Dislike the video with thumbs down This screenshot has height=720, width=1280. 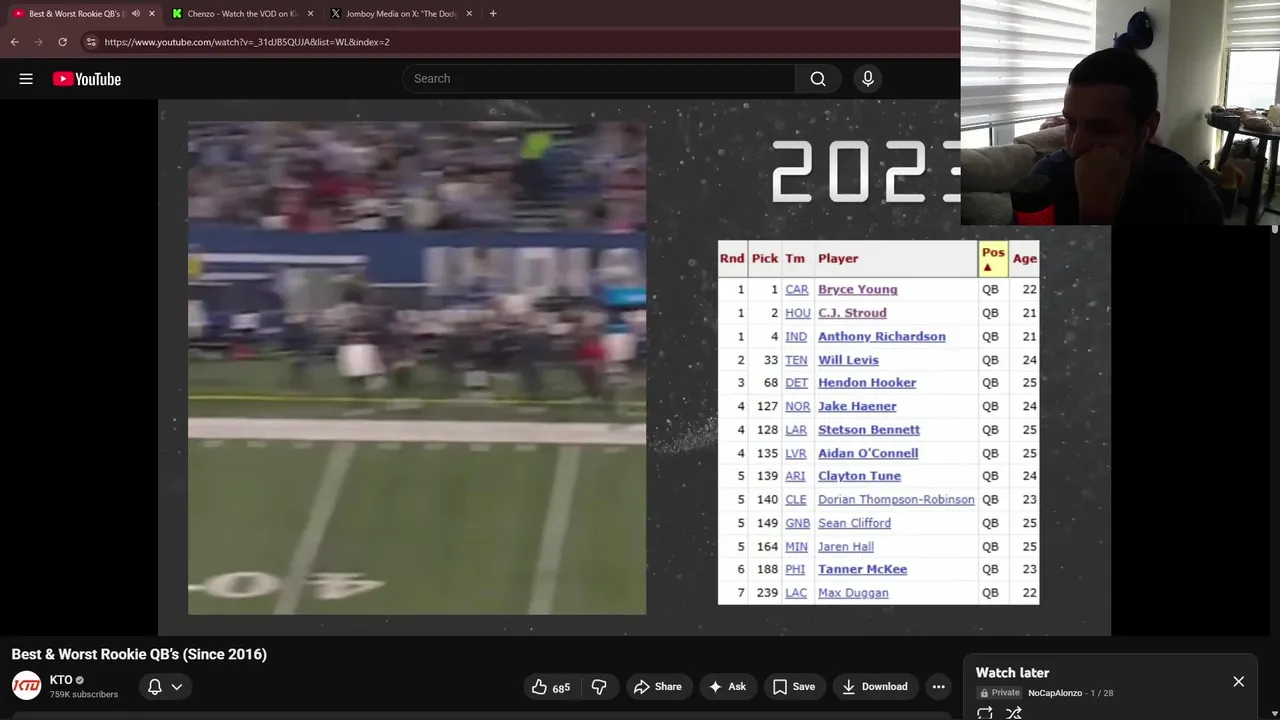599,687
